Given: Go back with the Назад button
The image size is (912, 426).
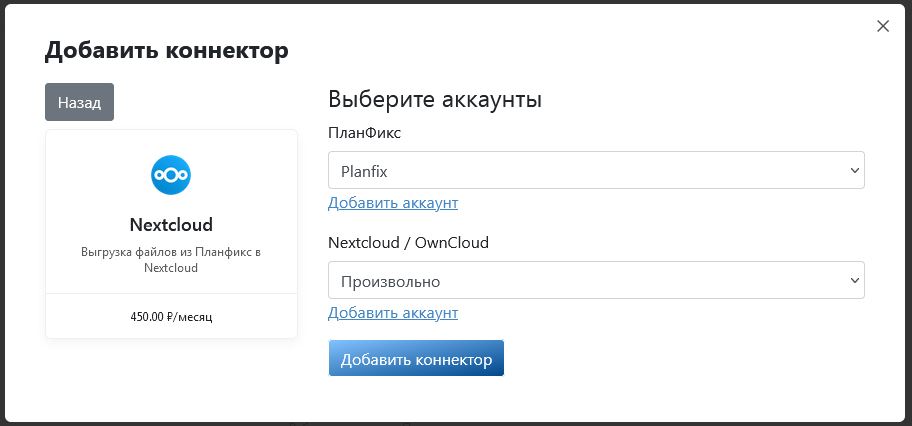Looking at the screenshot, I should click(80, 102).
